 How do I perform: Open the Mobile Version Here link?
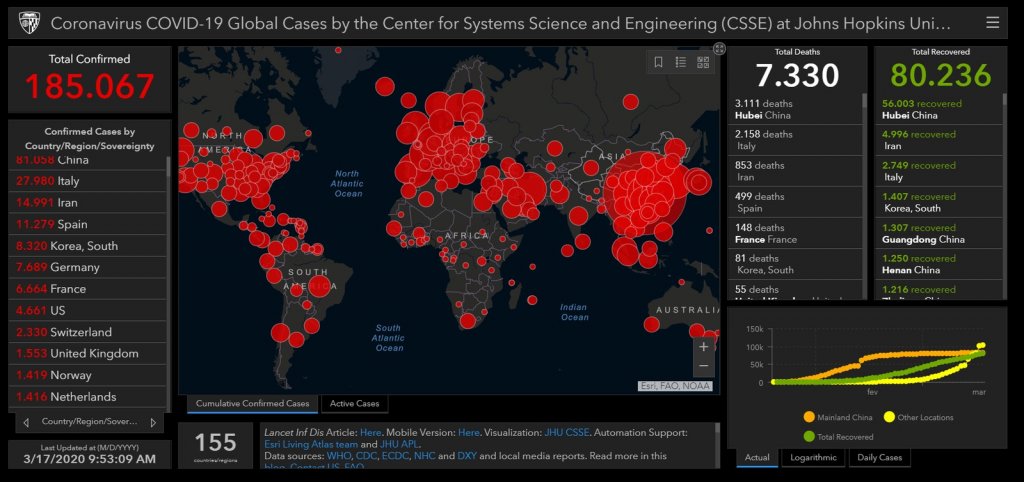tap(468, 432)
